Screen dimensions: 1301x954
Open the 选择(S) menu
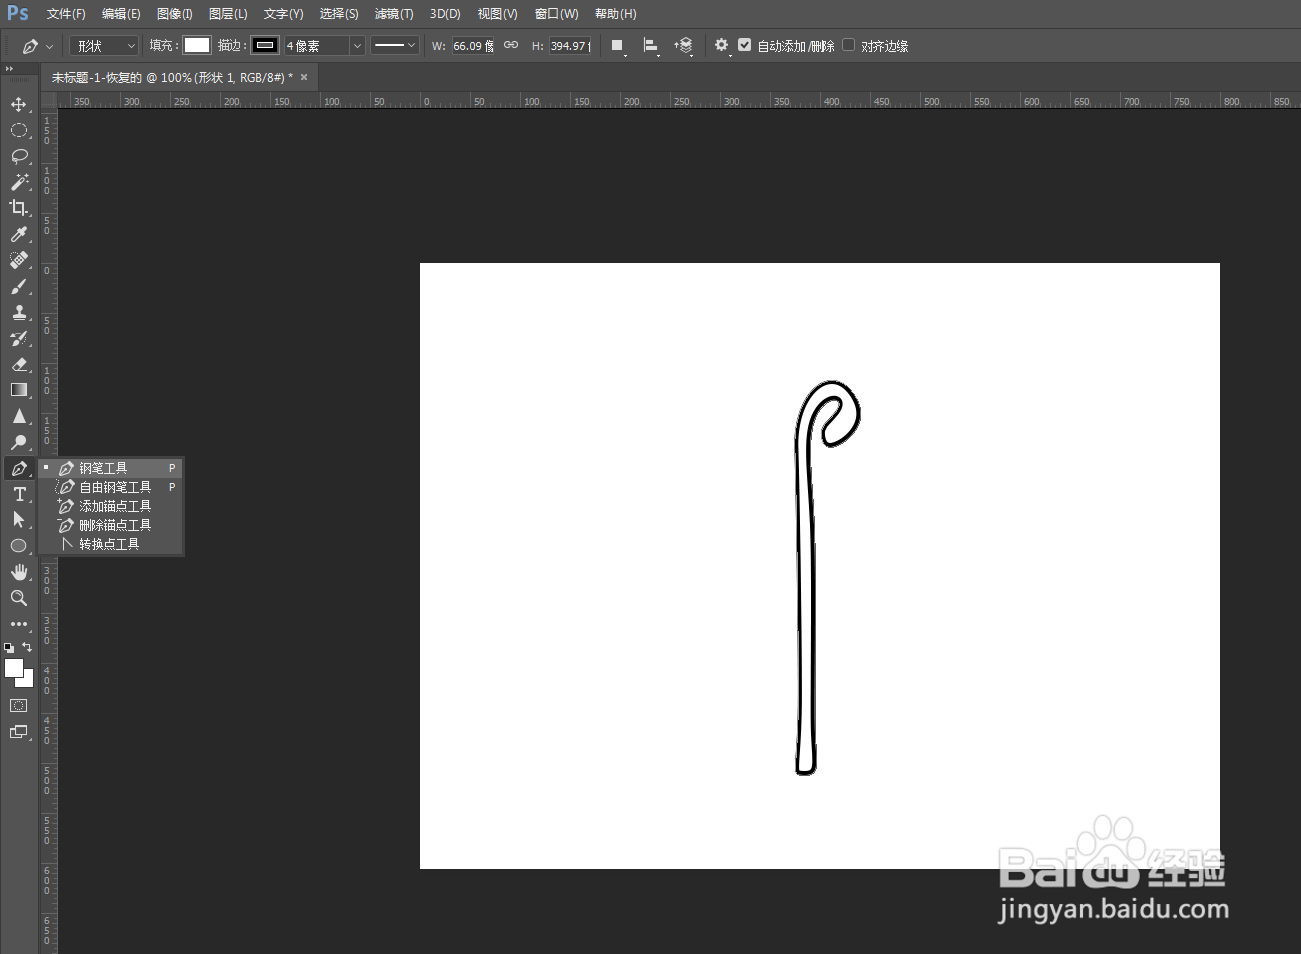pyautogui.click(x=339, y=14)
